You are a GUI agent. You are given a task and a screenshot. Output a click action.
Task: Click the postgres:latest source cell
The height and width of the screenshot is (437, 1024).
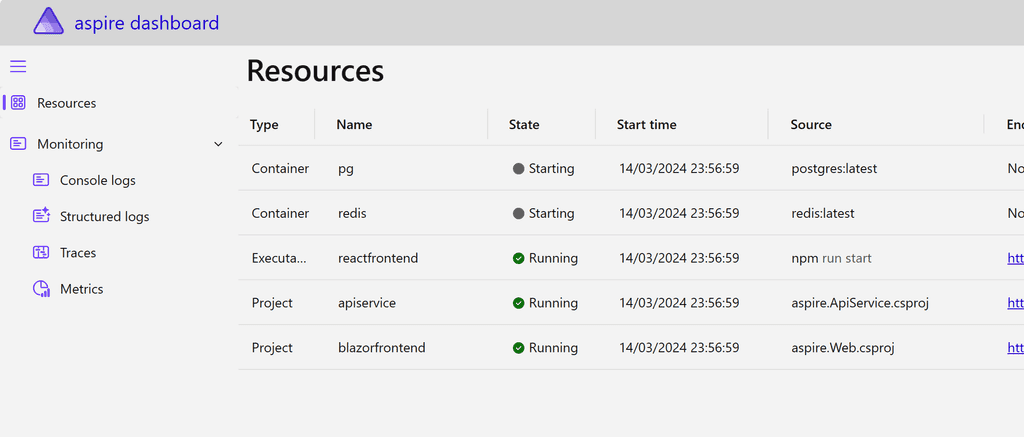tap(834, 169)
